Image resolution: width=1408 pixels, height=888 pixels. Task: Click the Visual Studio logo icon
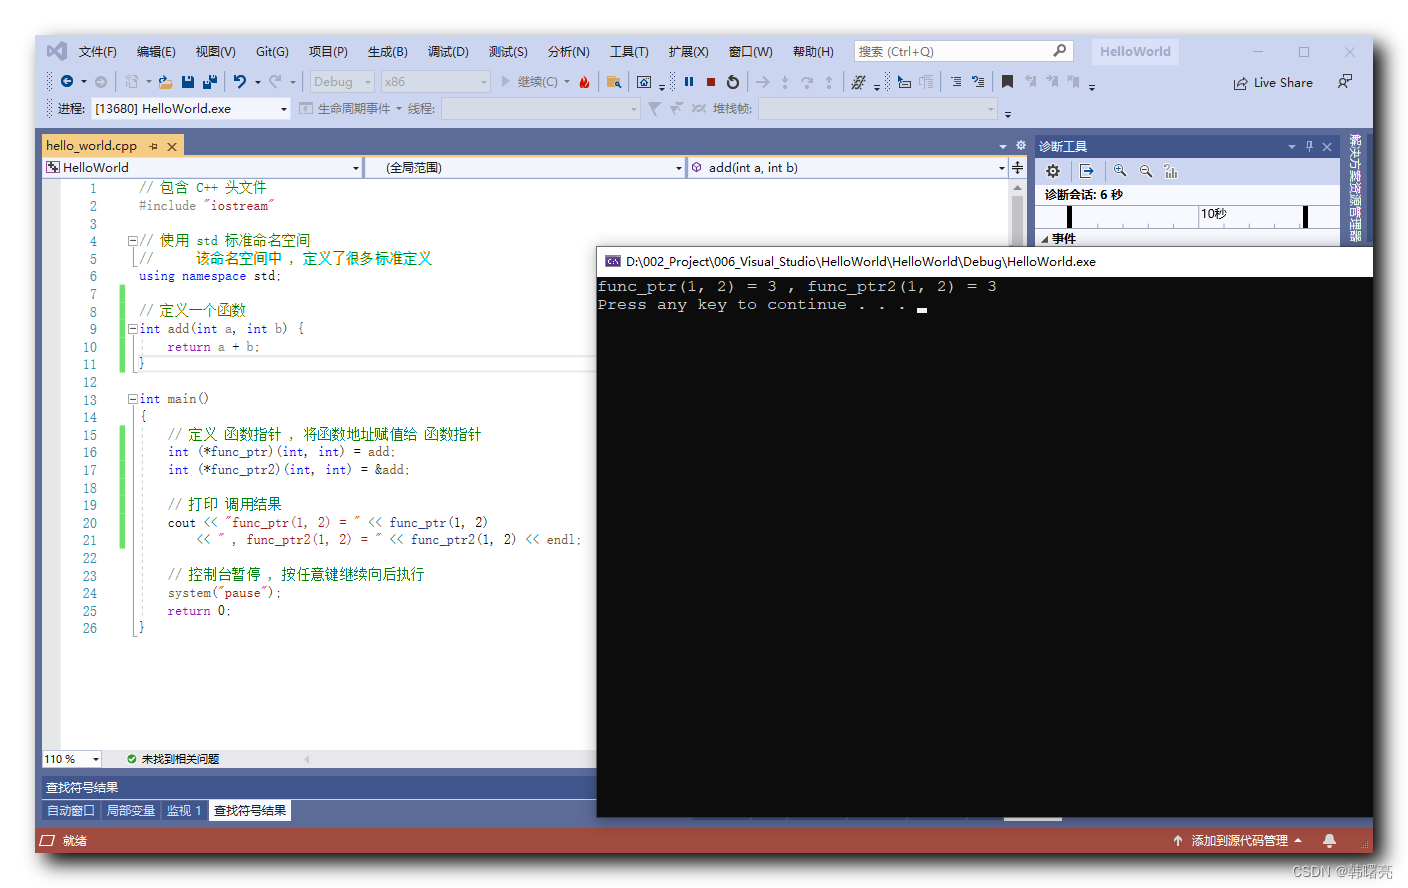(x=57, y=51)
